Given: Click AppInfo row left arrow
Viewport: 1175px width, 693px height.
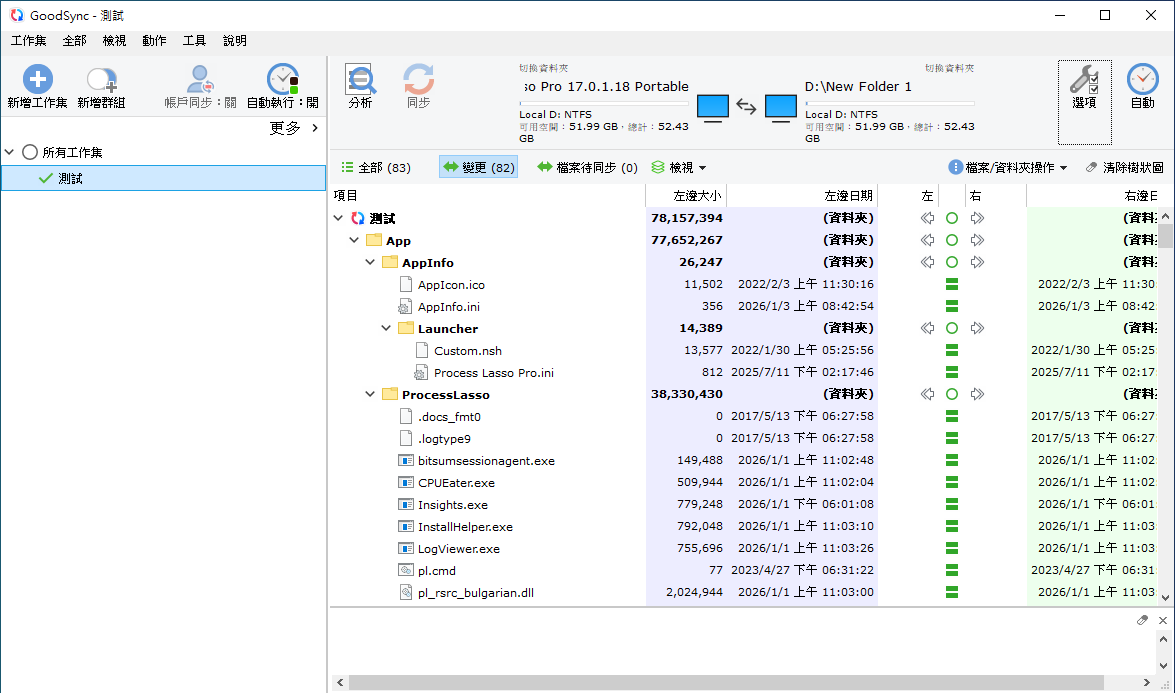Looking at the screenshot, I should pos(928,262).
